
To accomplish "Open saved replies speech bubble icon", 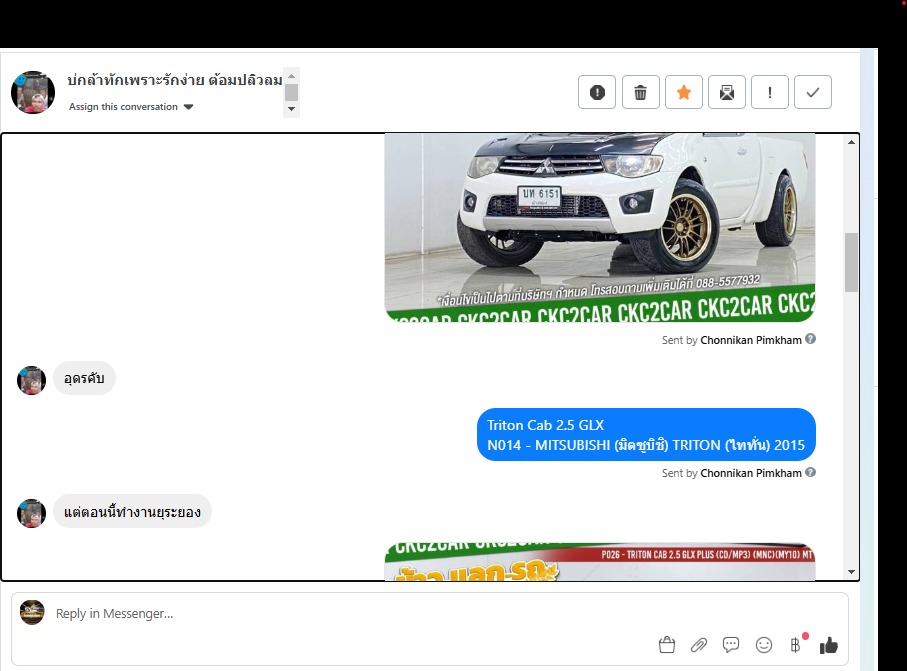I will point(731,645).
